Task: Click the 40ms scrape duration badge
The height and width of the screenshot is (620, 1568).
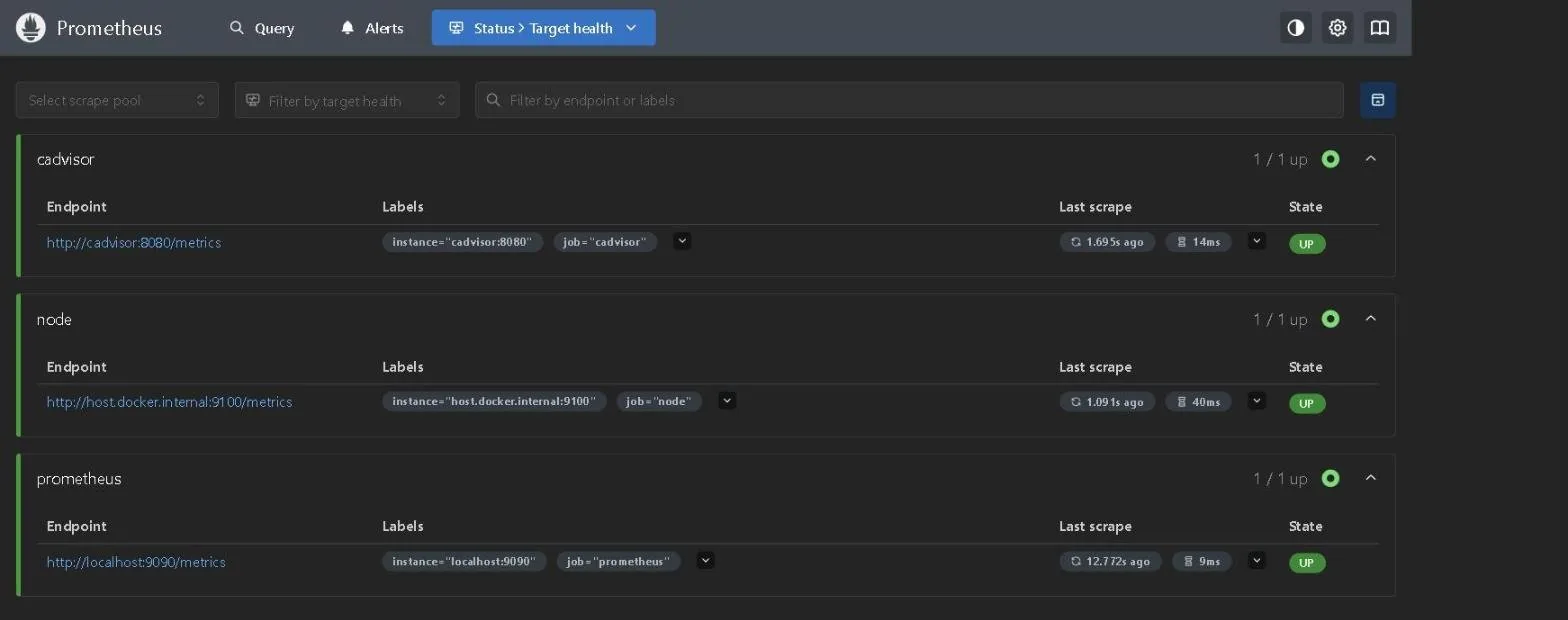Action: click(1198, 402)
